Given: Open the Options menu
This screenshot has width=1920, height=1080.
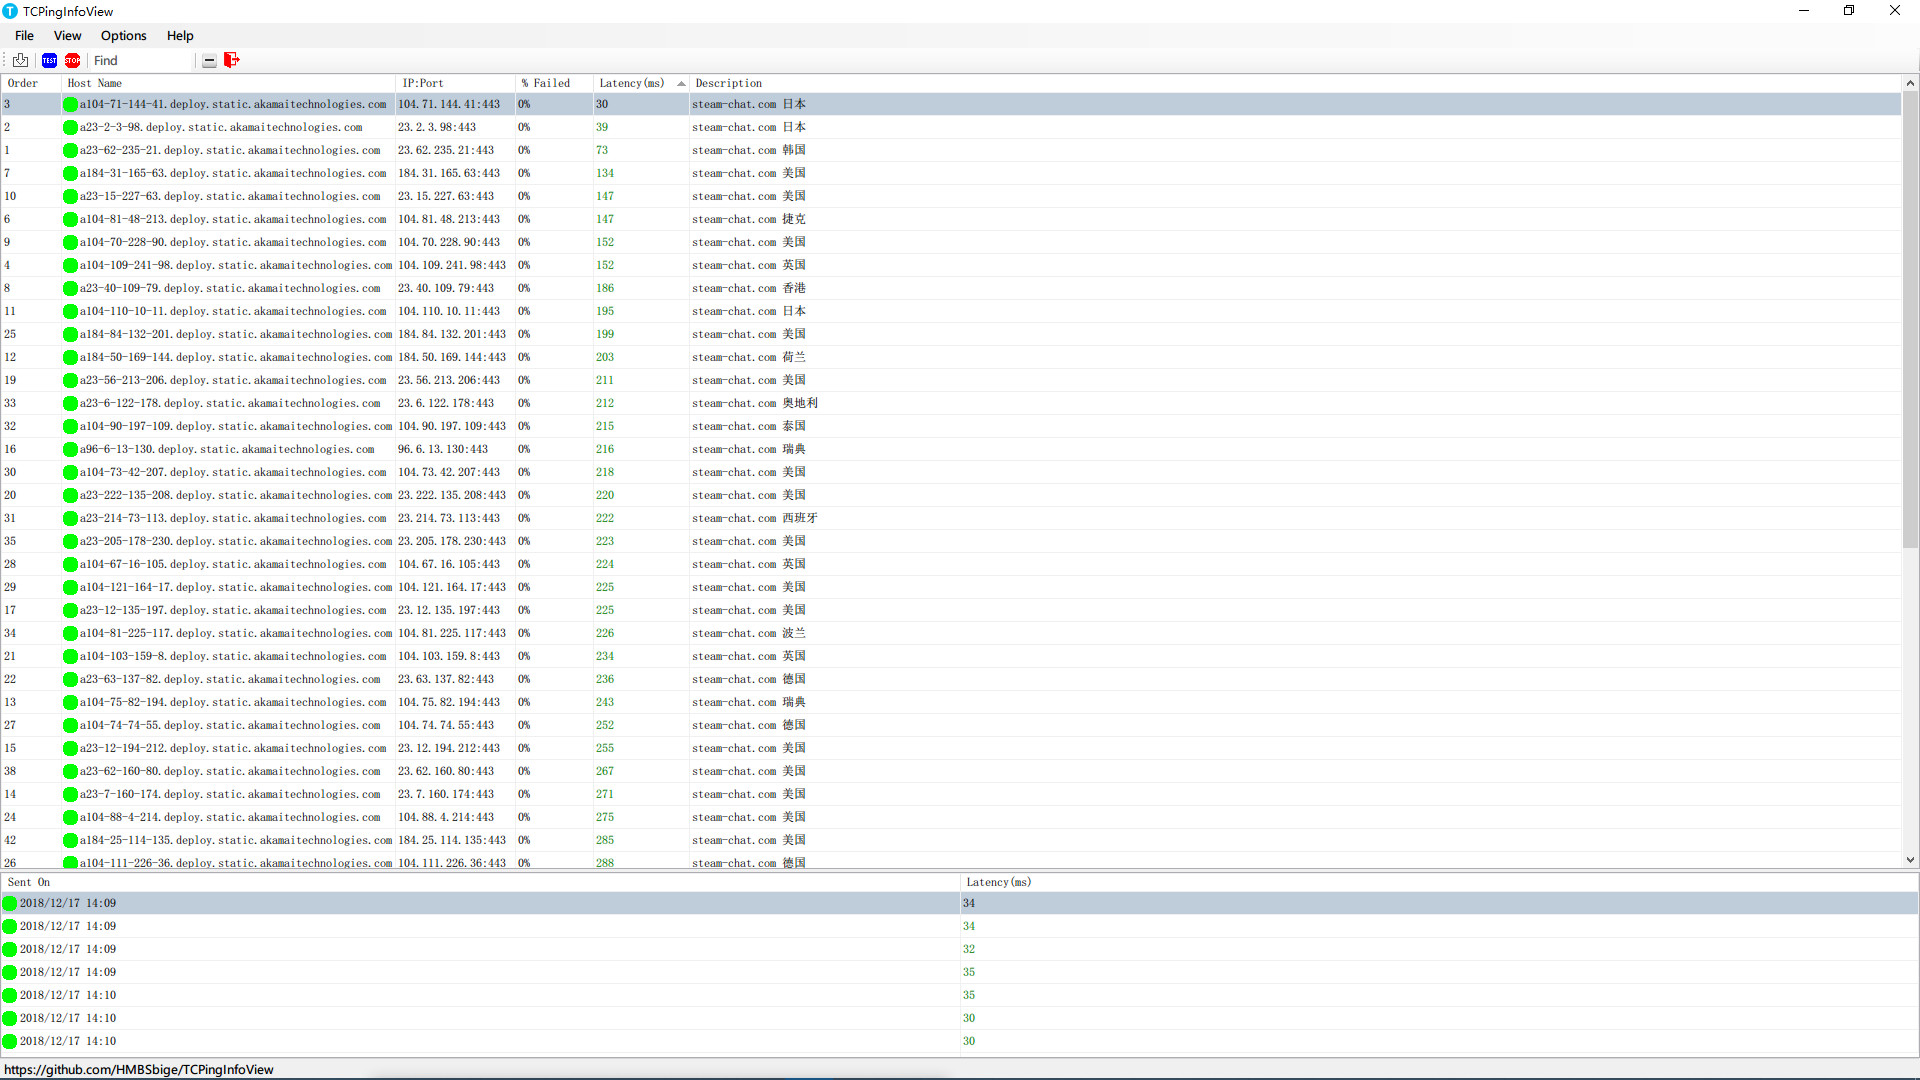Looking at the screenshot, I should pos(123,36).
